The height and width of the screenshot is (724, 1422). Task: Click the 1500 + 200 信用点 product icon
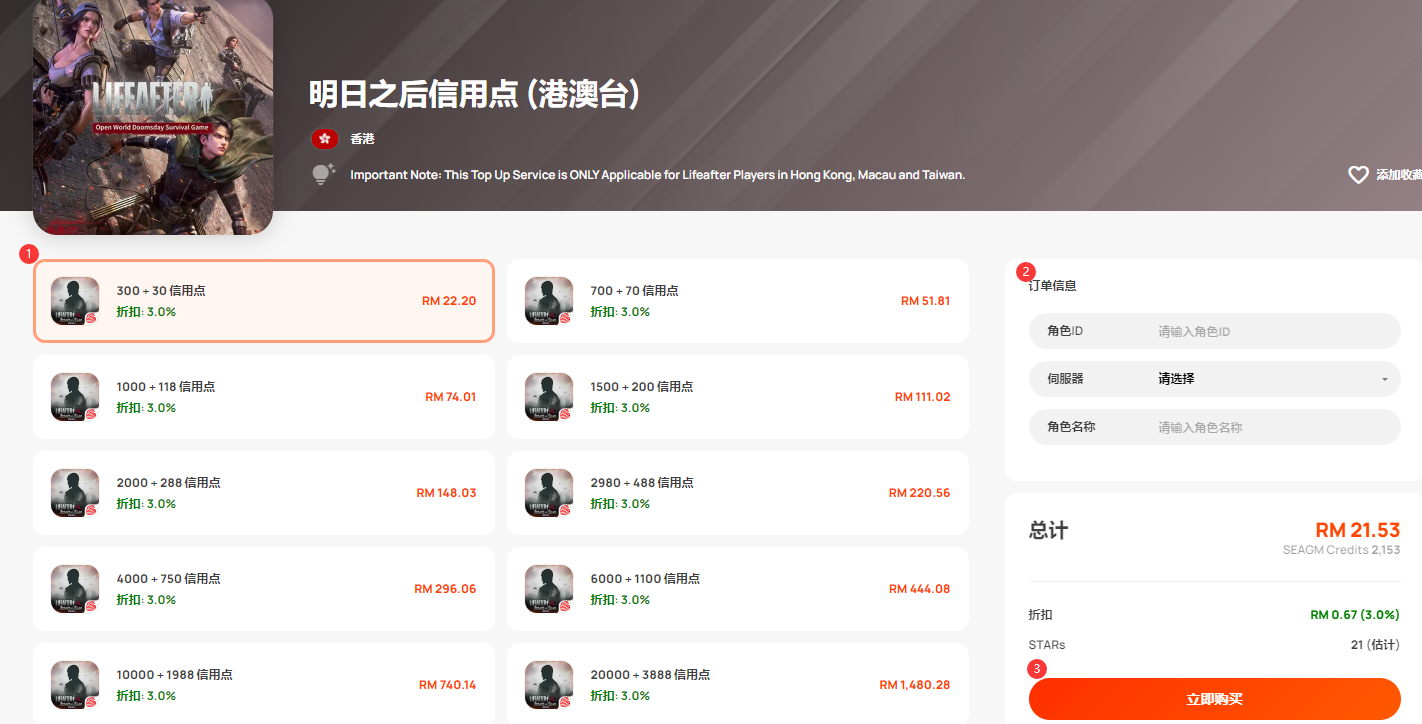click(549, 397)
